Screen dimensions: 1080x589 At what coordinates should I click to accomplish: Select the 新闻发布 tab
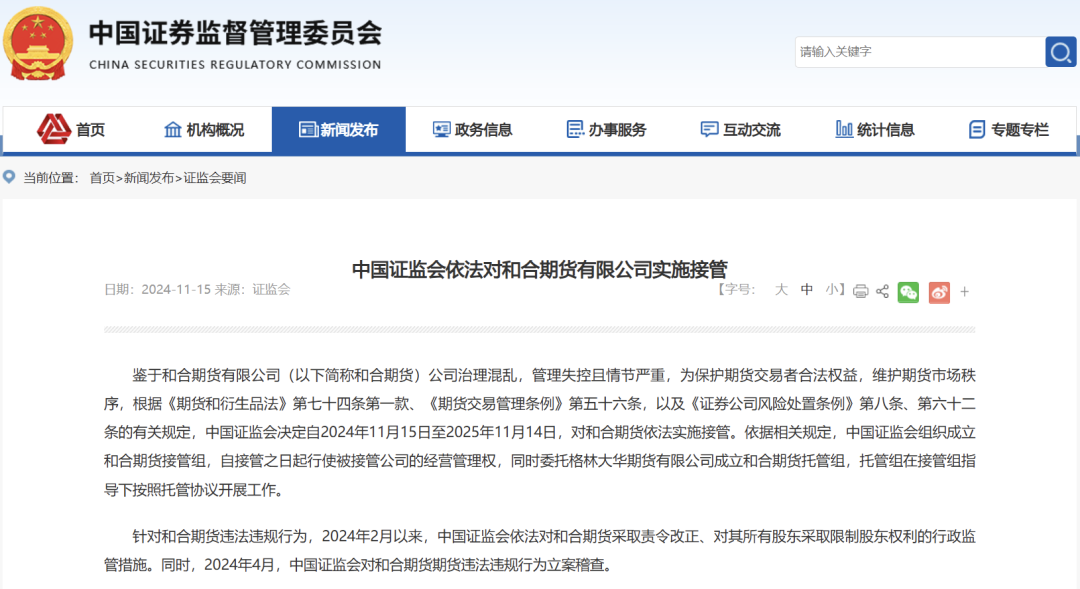[x=339, y=130]
